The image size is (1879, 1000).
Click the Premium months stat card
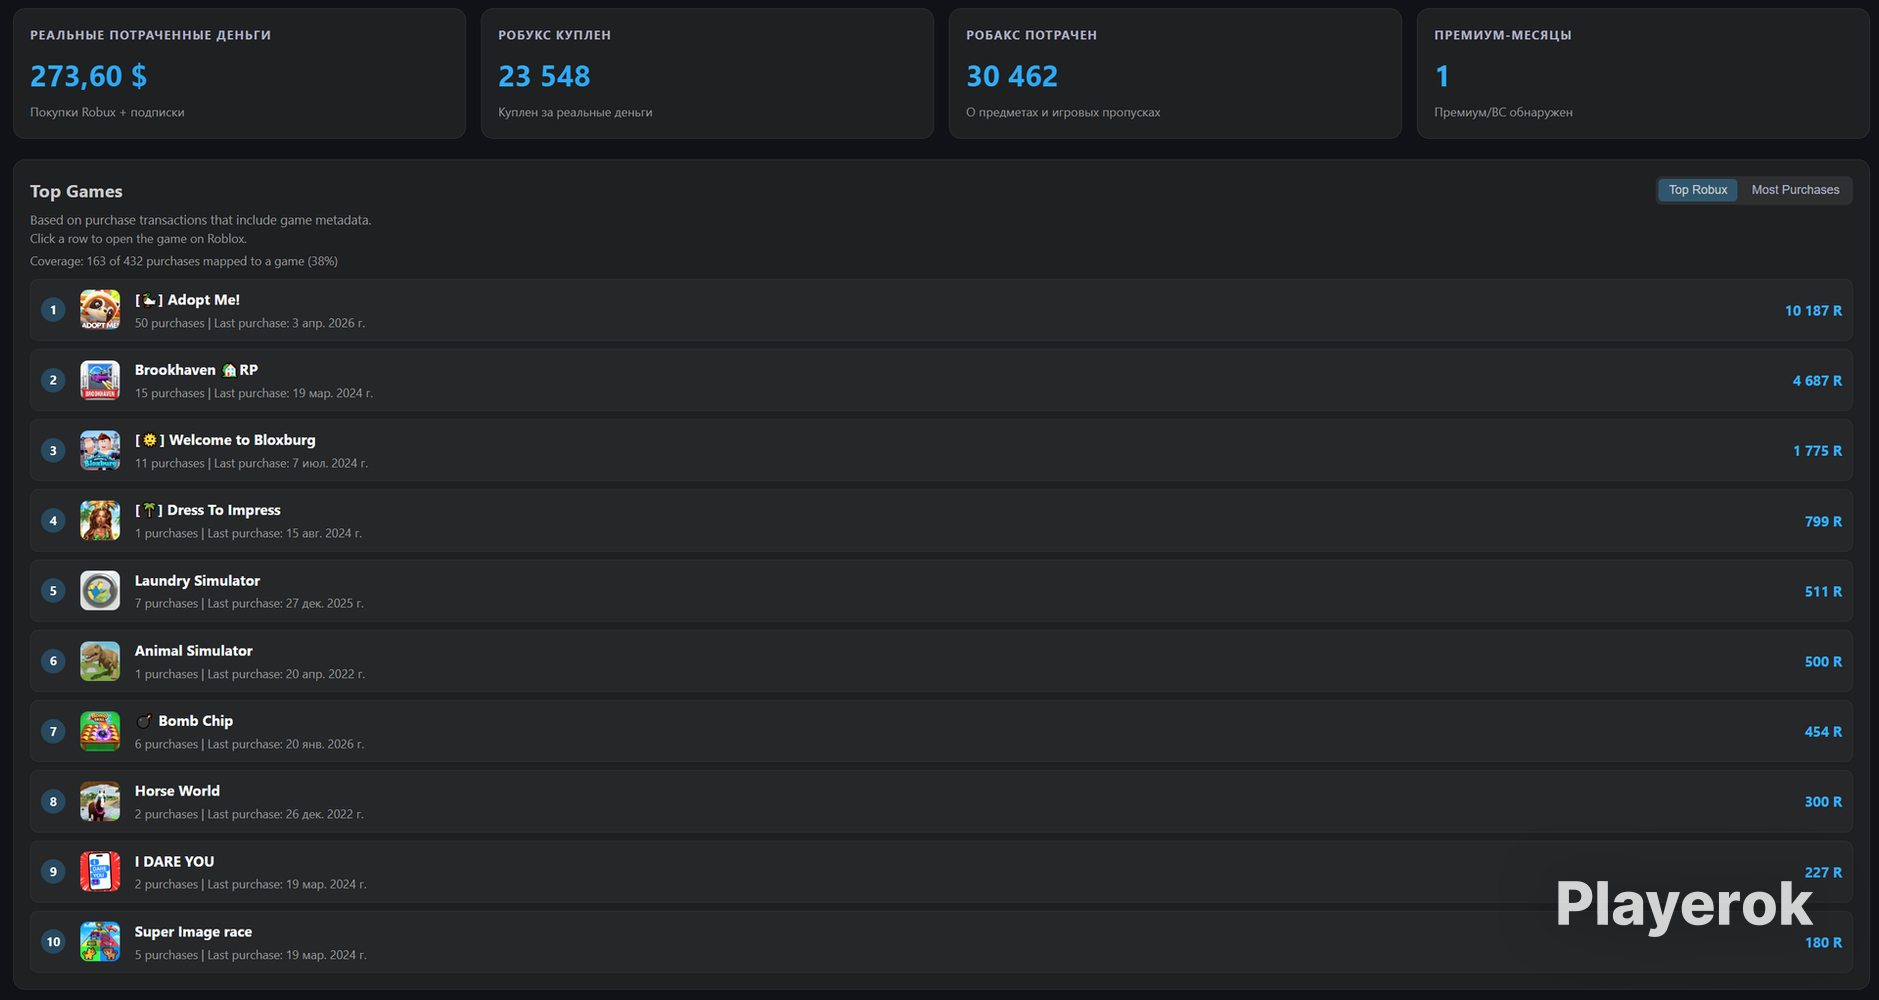1643,74
